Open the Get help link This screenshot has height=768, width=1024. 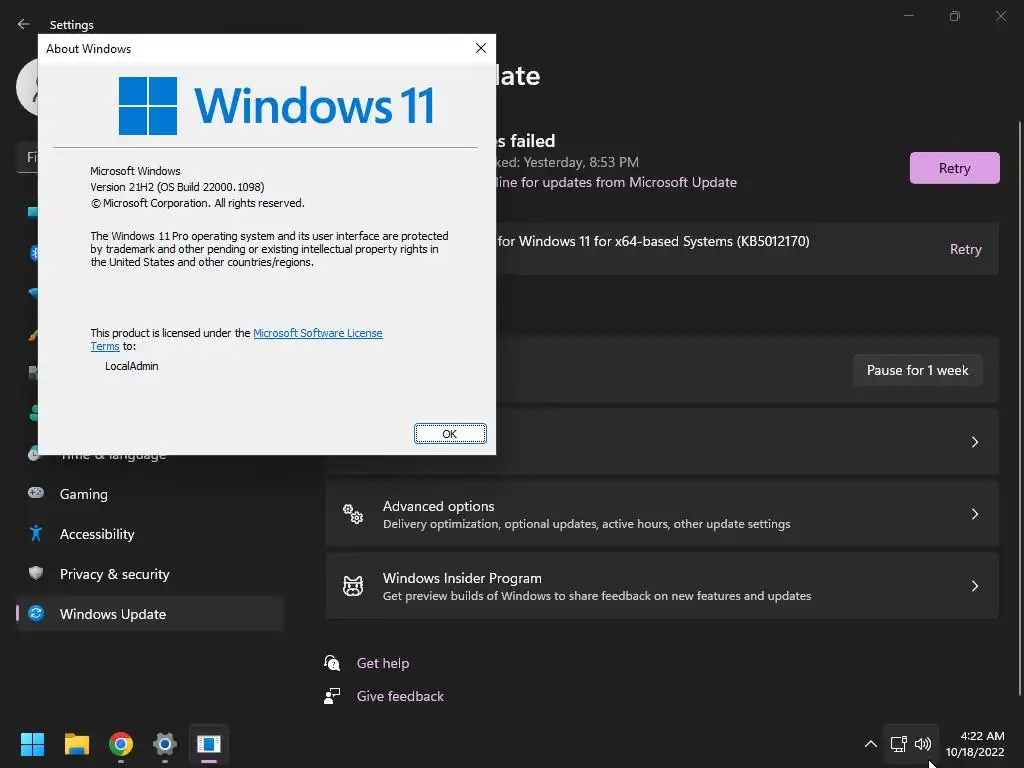click(383, 663)
